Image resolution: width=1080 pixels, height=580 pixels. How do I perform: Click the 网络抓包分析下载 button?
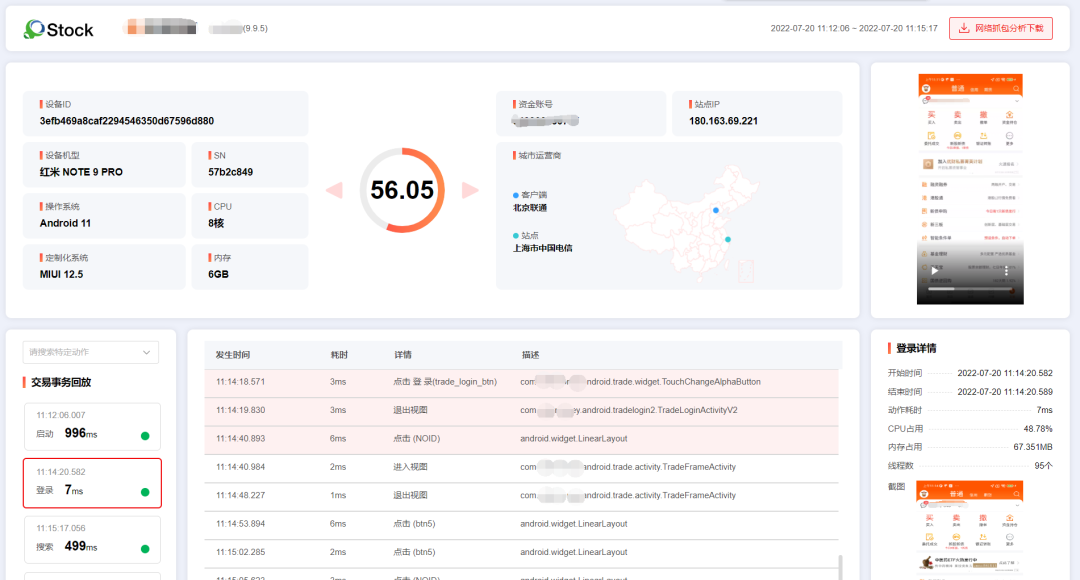pos(1000,28)
